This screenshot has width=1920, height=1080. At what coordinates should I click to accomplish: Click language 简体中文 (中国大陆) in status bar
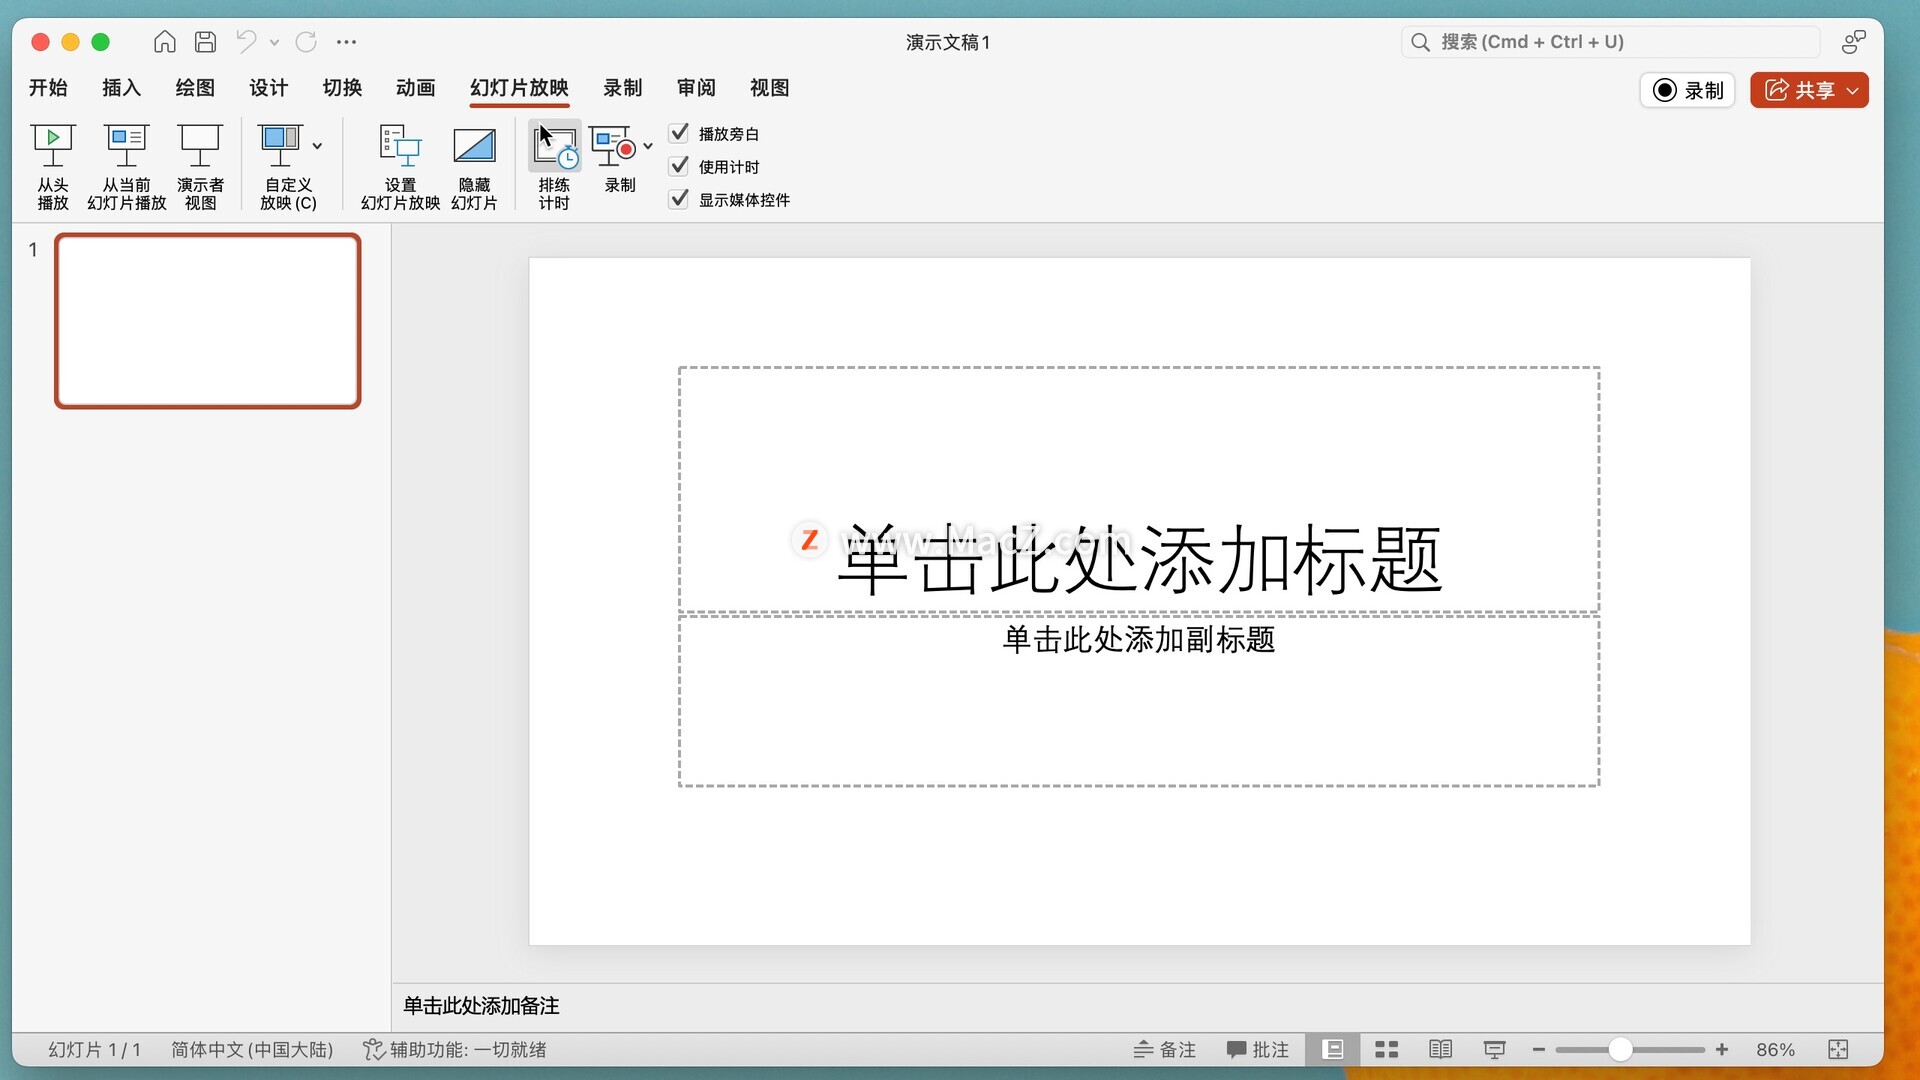[x=252, y=1049]
